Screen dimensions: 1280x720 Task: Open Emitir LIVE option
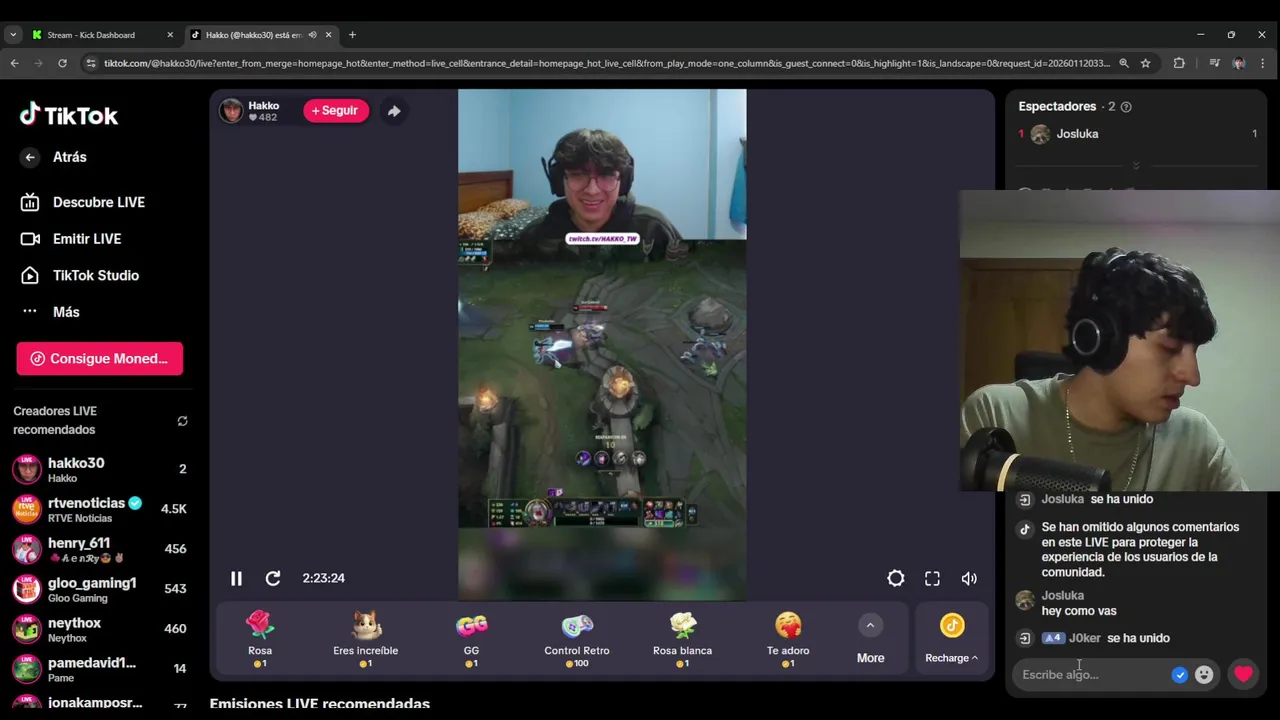pyautogui.click(x=70, y=239)
